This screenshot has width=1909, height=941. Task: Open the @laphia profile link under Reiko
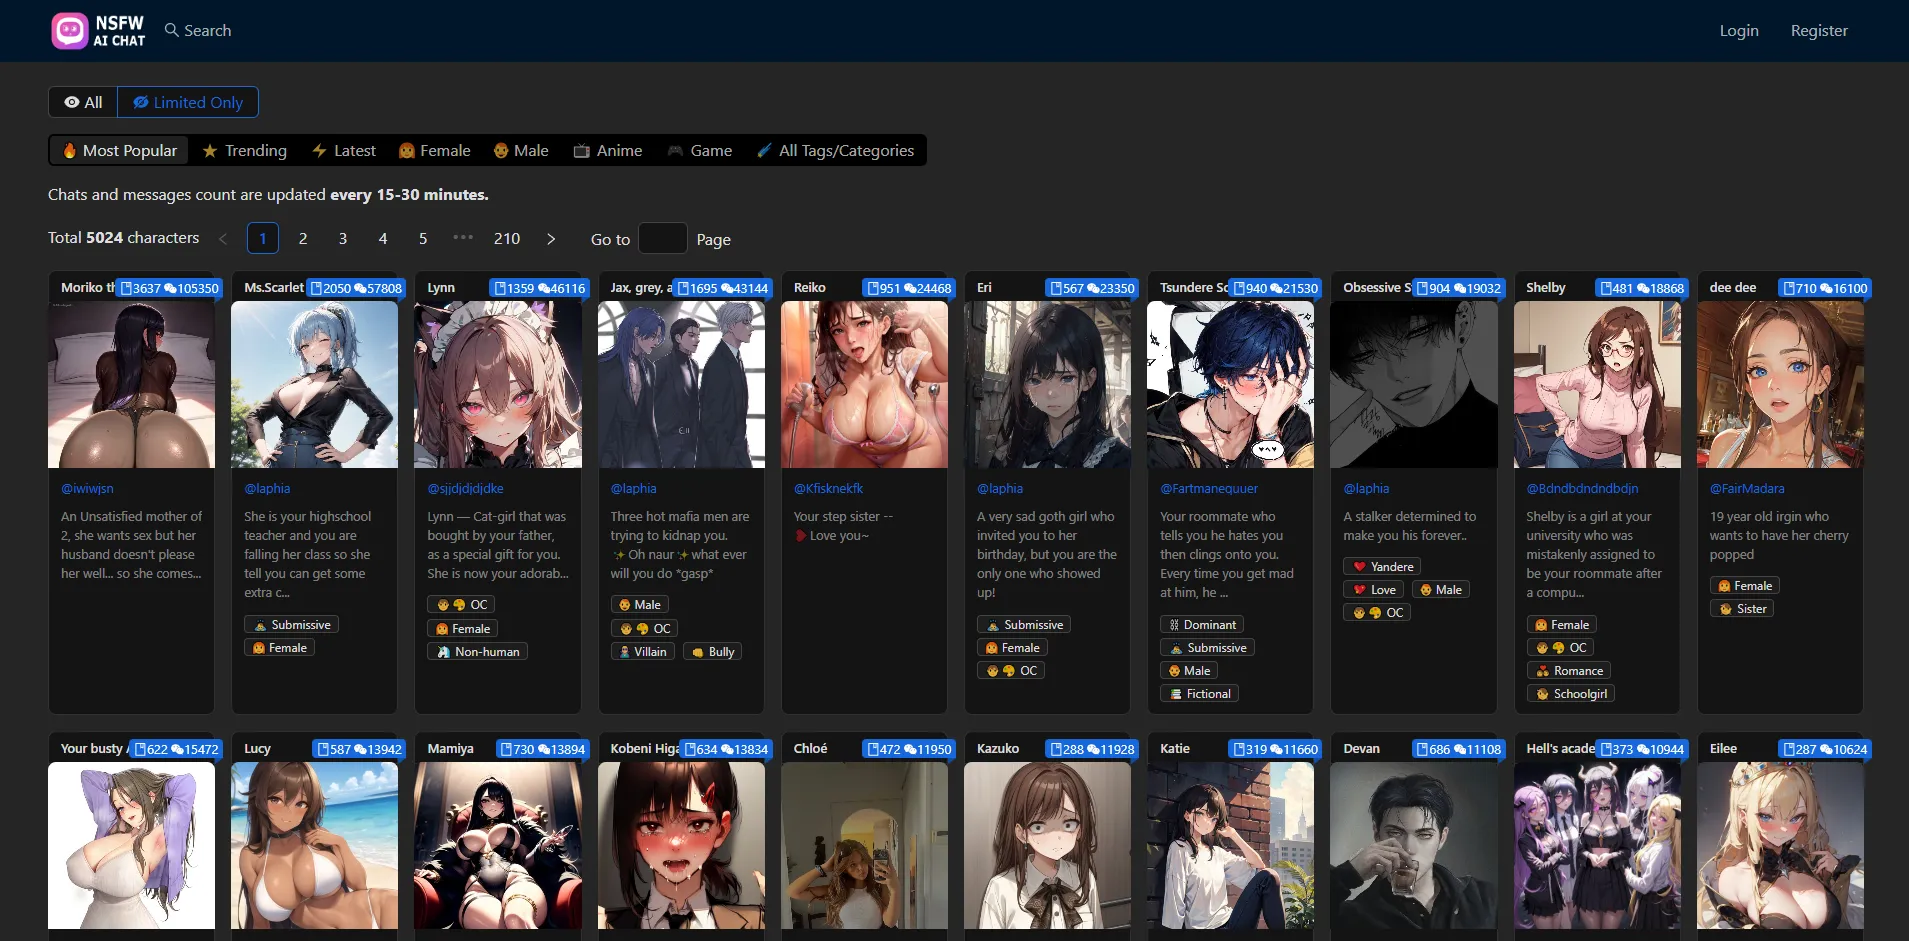(x=1000, y=488)
